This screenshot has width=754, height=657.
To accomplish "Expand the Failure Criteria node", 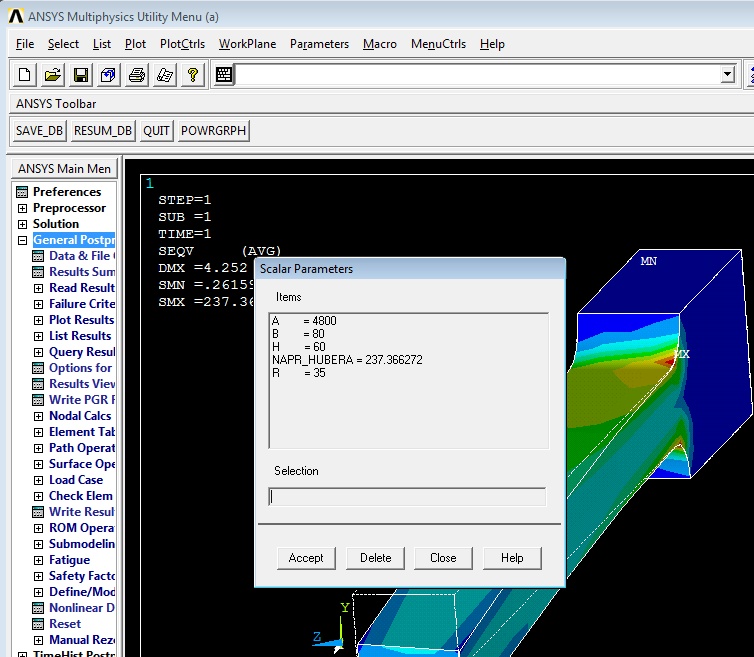I will [x=38, y=304].
